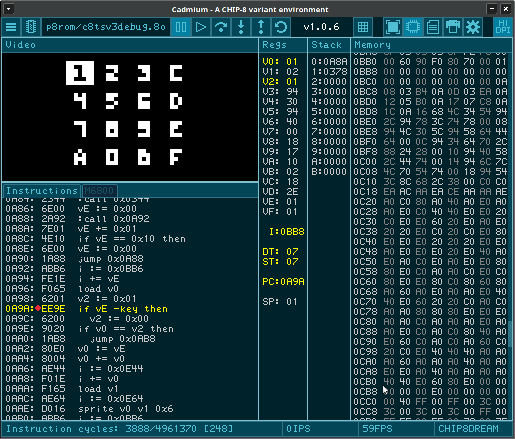This screenshot has width=515, height=439.
Task: Click the ROM chip load icon
Action: (31, 27)
